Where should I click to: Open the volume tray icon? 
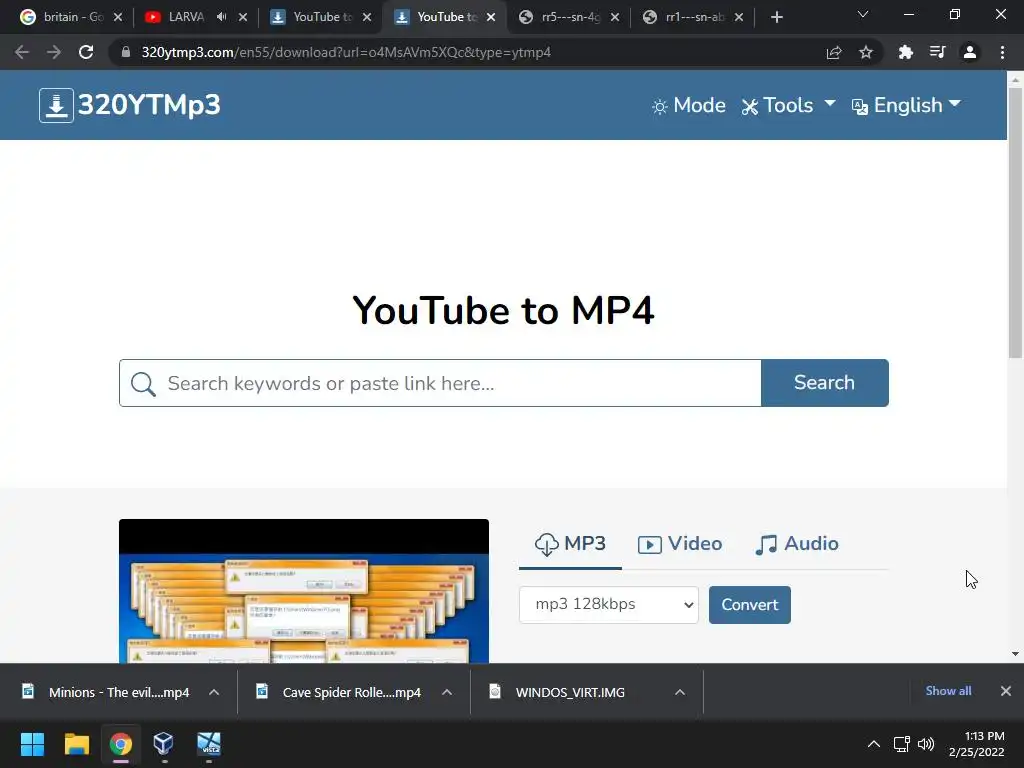click(925, 744)
